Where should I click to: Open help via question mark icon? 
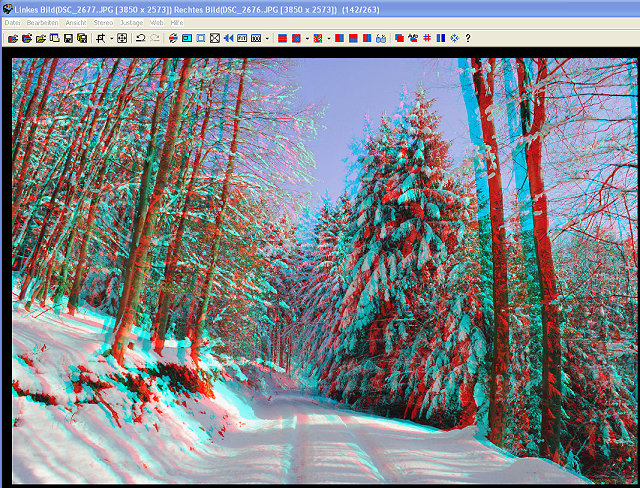coord(468,38)
